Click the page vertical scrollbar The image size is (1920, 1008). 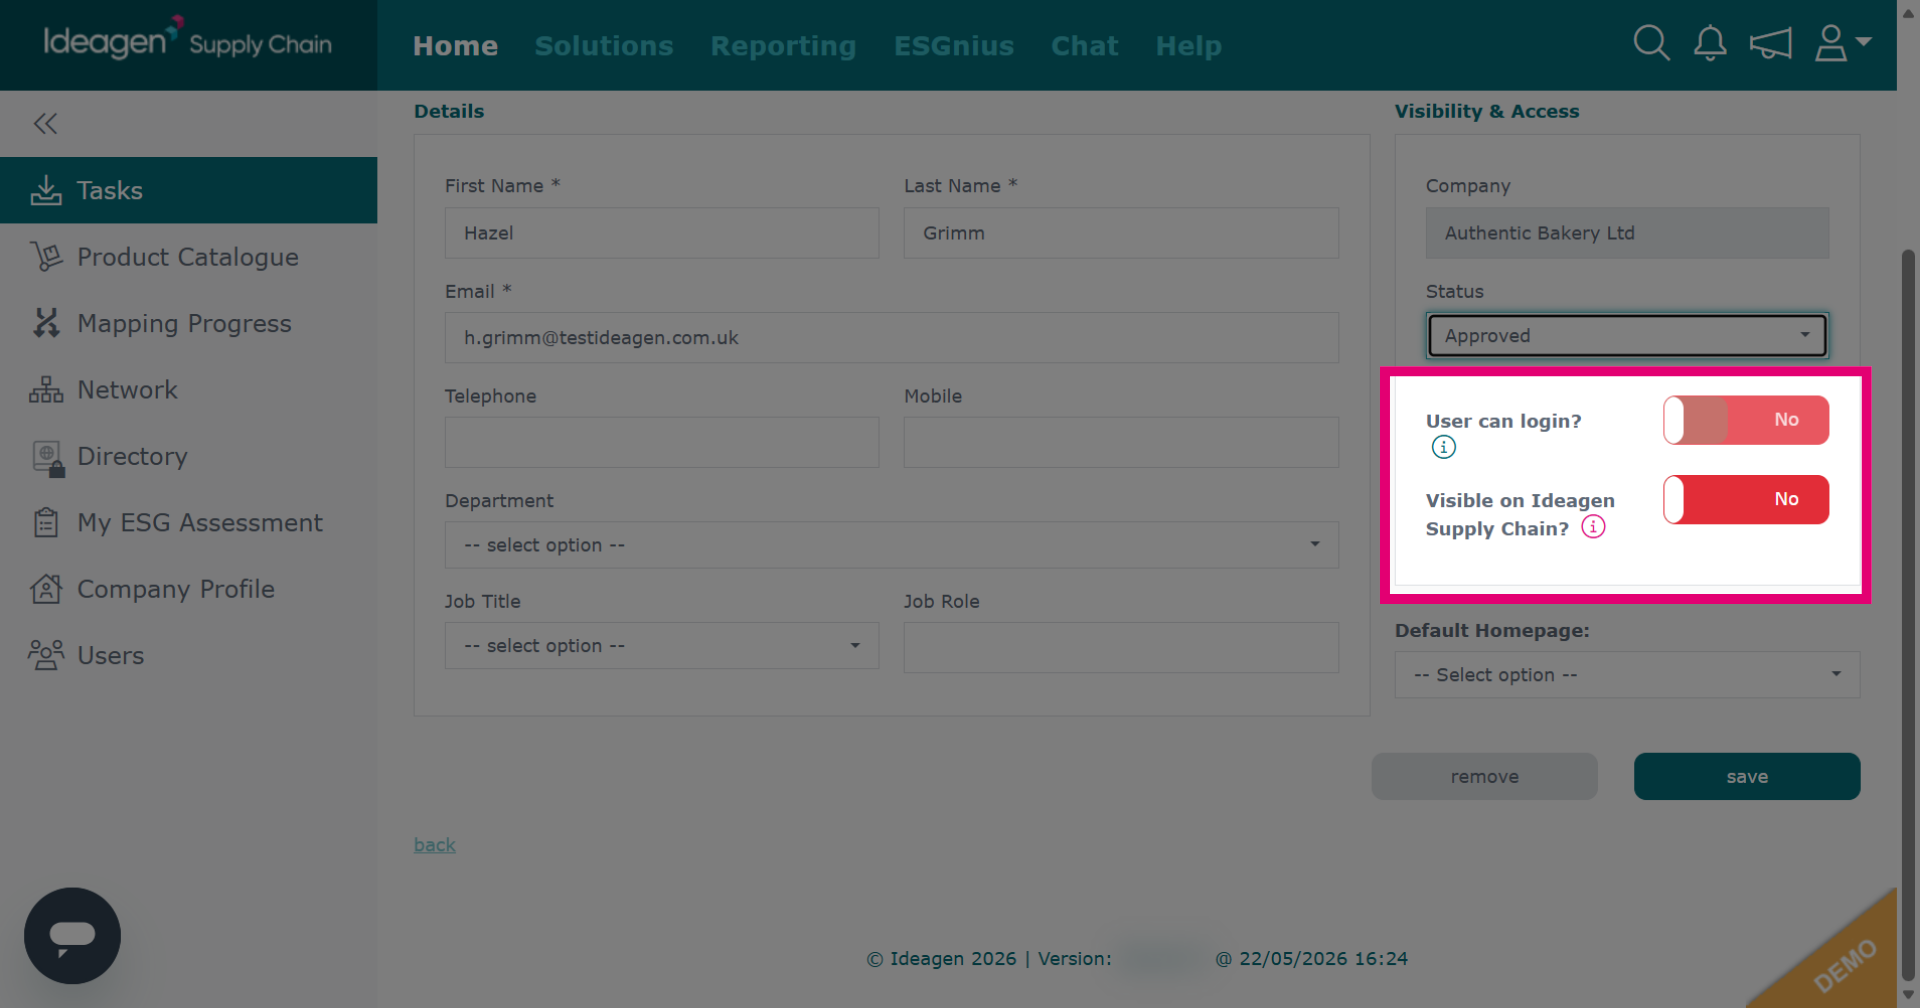pos(1908,615)
